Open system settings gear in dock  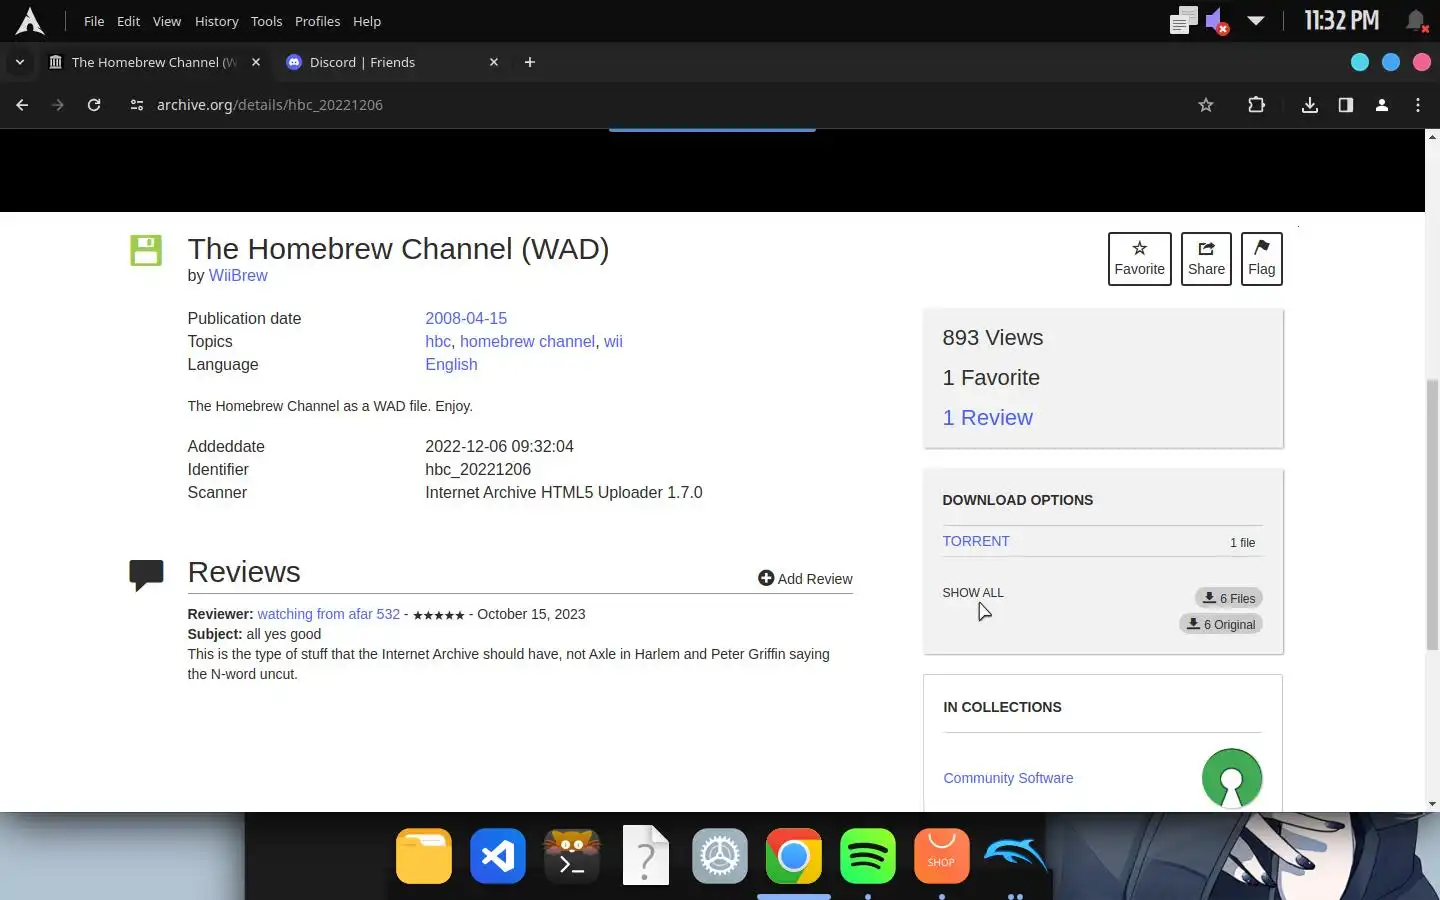click(720, 856)
